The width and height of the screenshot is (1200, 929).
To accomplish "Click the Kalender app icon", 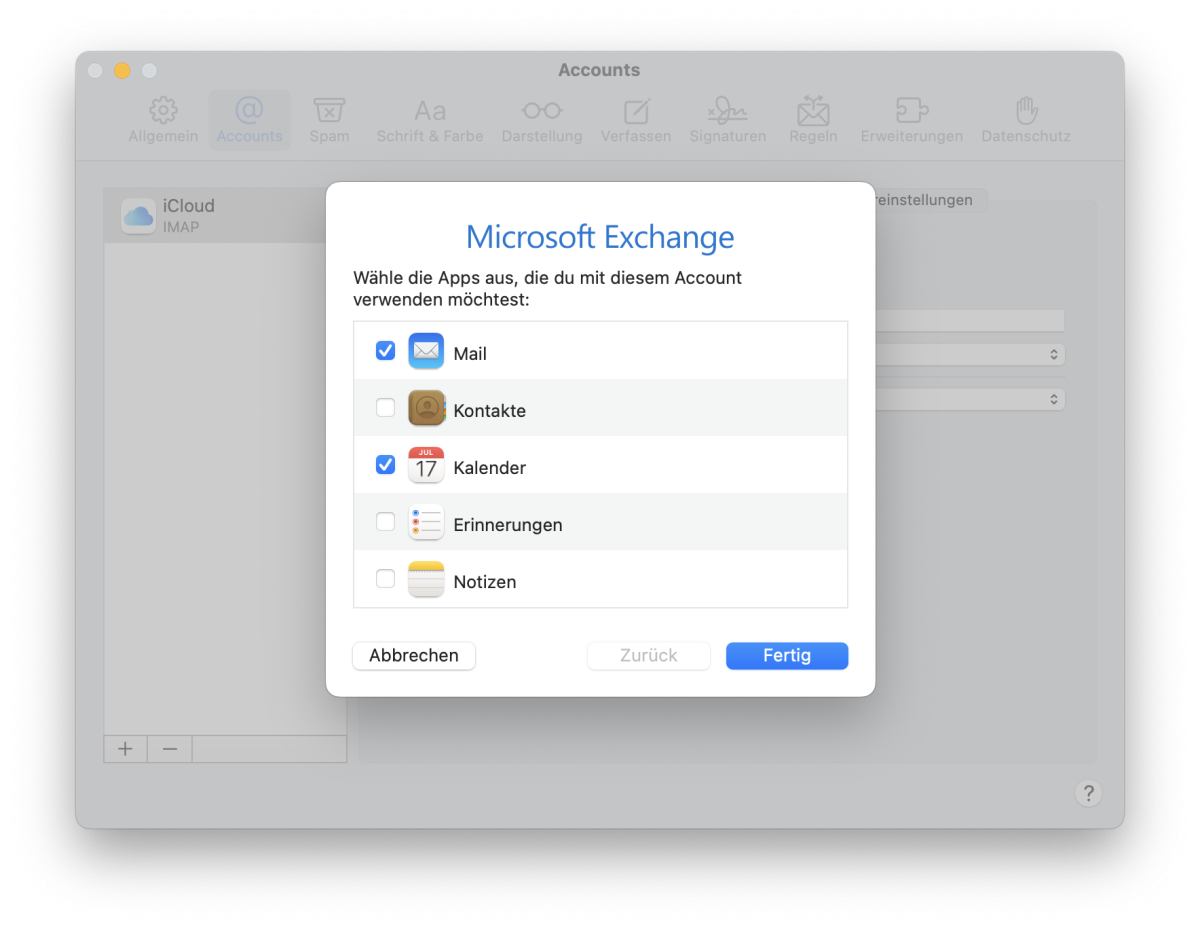I will 426,465.
